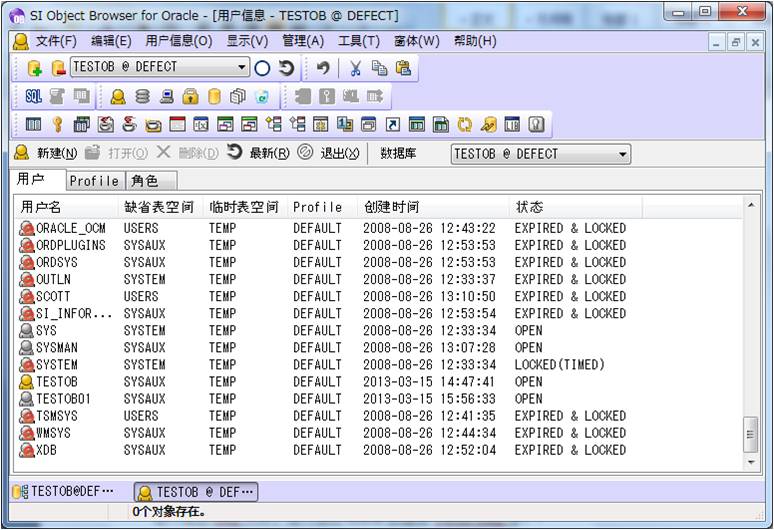This screenshot has height=530, width=774.
Task: Click the yellow cylinder database icon
Action: pos(214,96)
